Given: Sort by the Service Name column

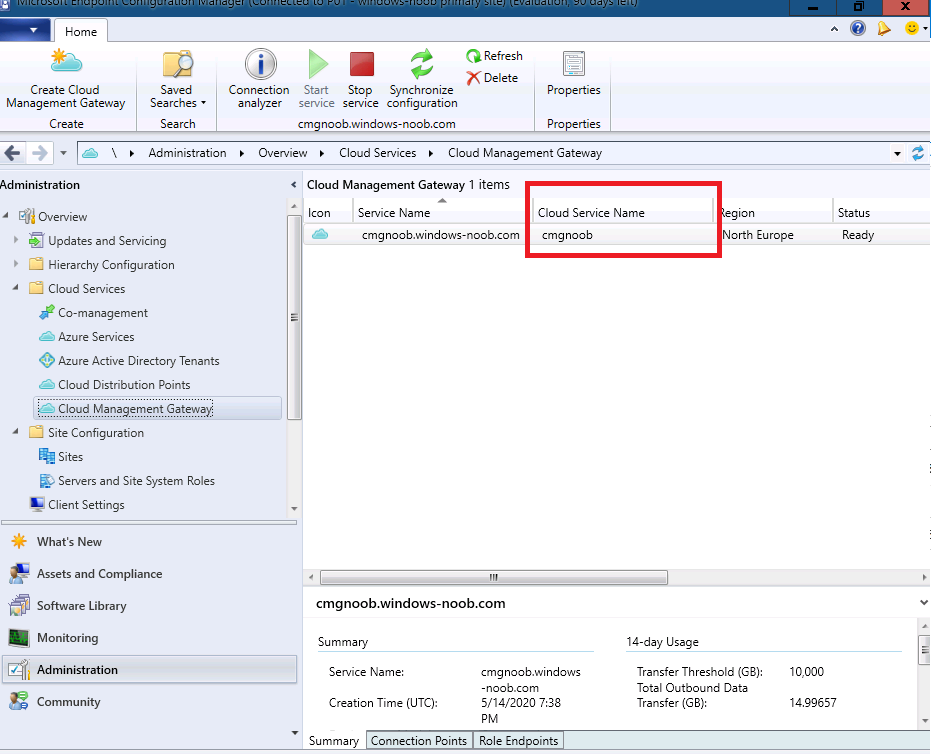Looking at the screenshot, I should (x=442, y=213).
